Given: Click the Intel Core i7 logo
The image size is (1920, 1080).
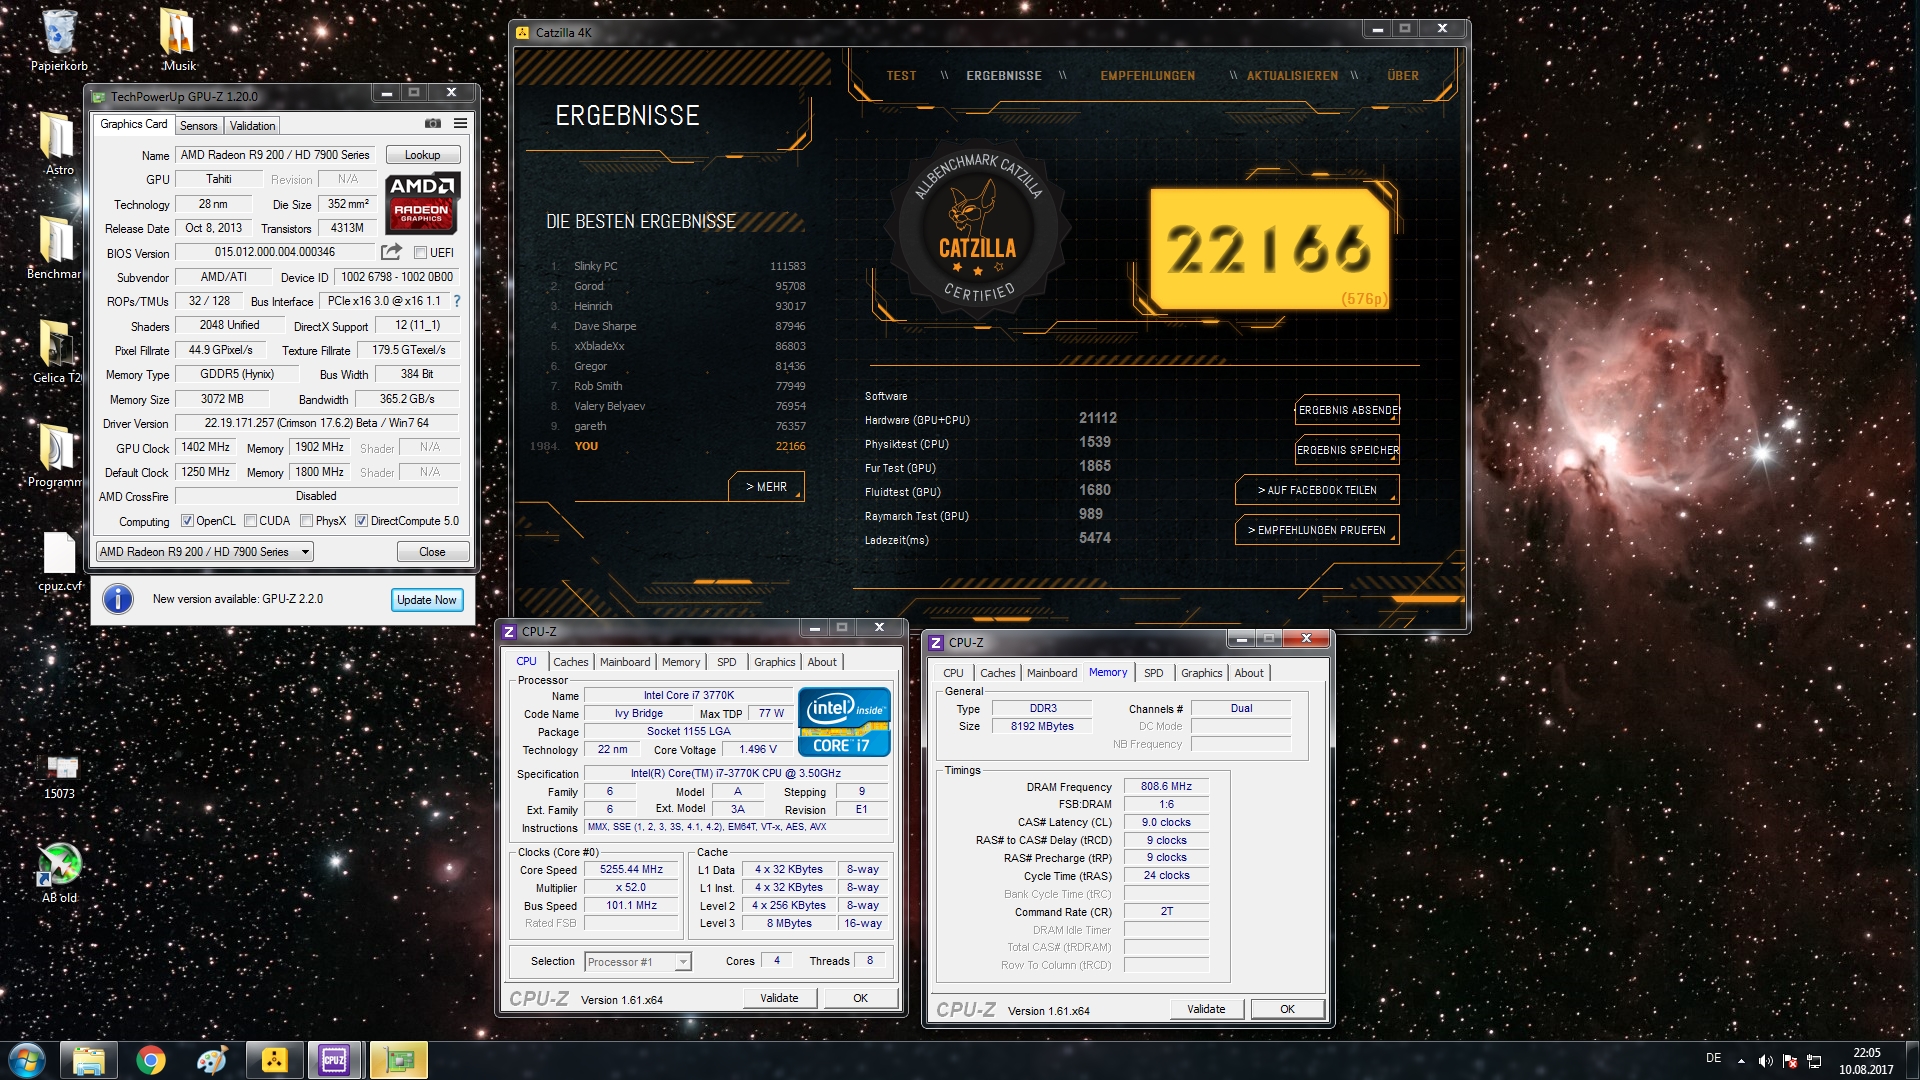Looking at the screenshot, I should 844,722.
